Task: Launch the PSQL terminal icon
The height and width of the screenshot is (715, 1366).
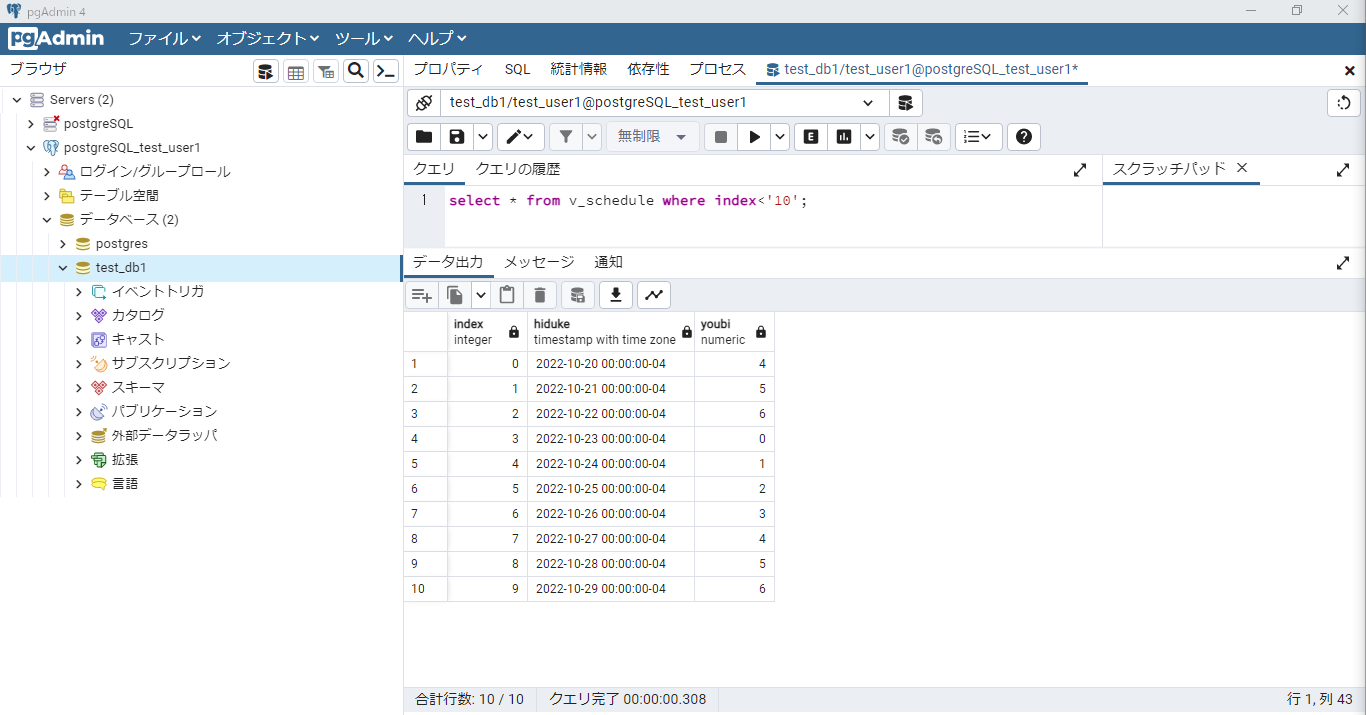Action: [x=386, y=71]
